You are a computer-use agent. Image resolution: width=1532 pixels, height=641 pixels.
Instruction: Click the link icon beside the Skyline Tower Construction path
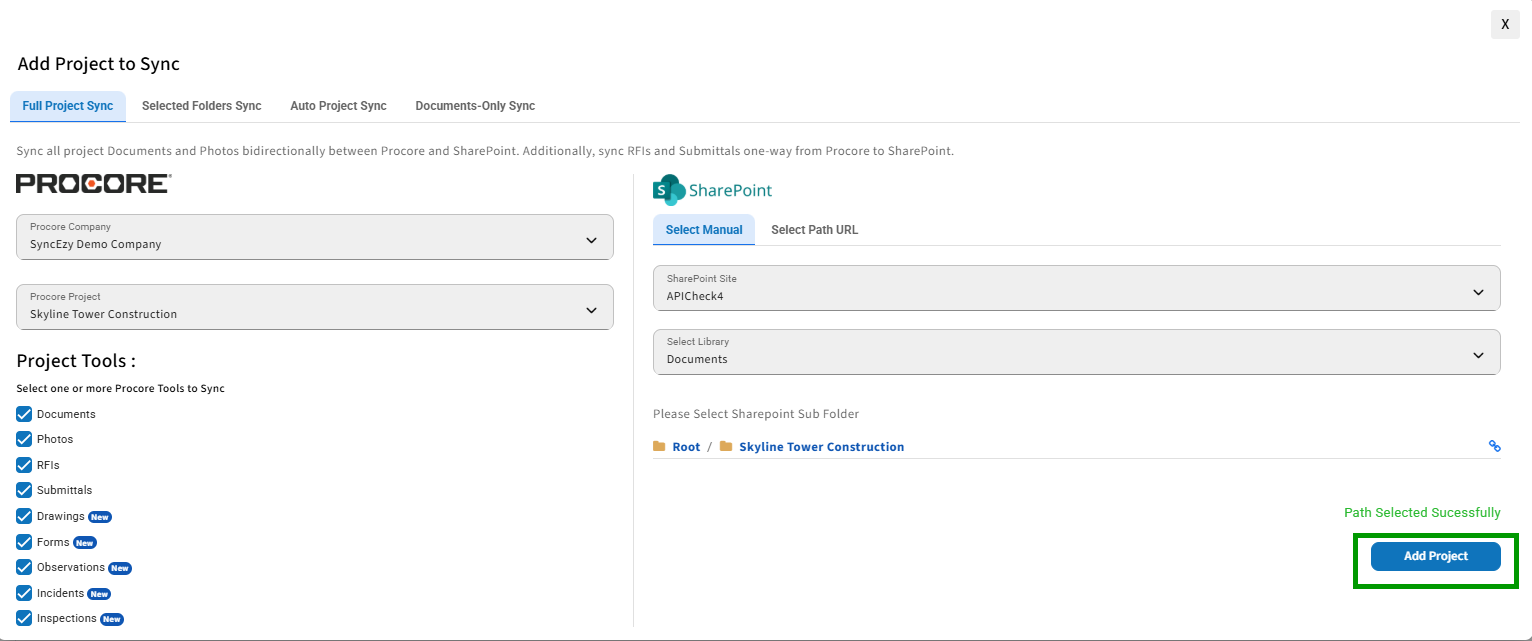[x=1495, y=446]
